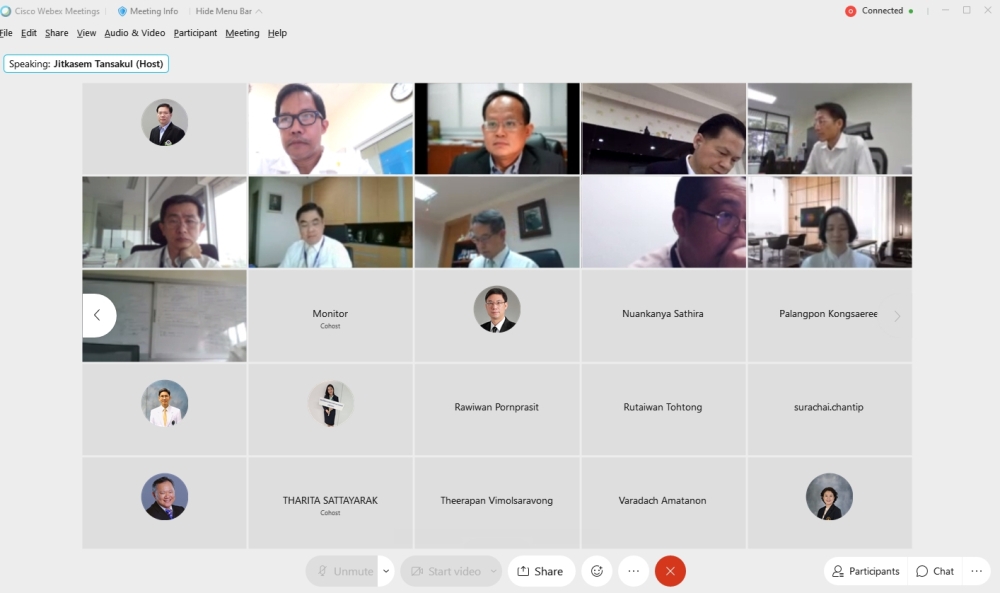Open the Participants panel
The width and height of the screenshot is (1000, 593).
pyautogui.click(x=866, y=571)
